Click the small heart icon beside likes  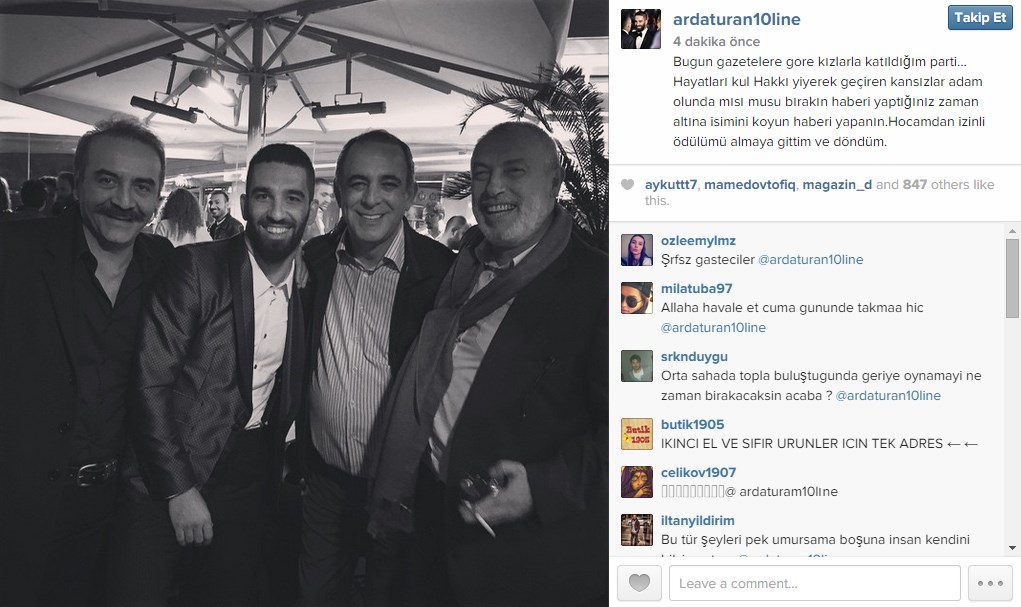click(x=627, y=184)
